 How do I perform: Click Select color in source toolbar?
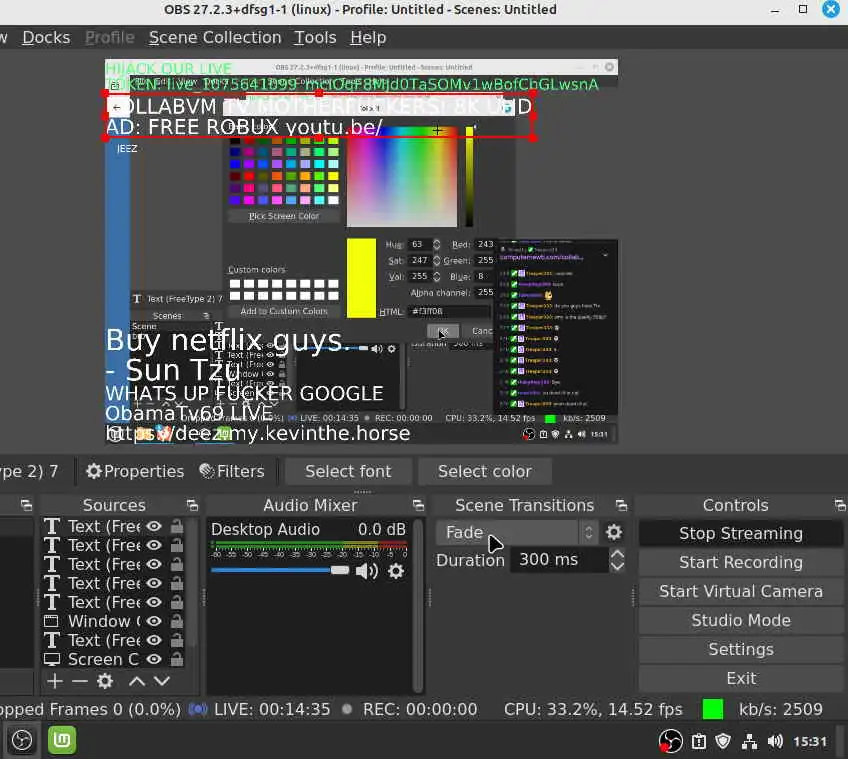tap(485, 471)
